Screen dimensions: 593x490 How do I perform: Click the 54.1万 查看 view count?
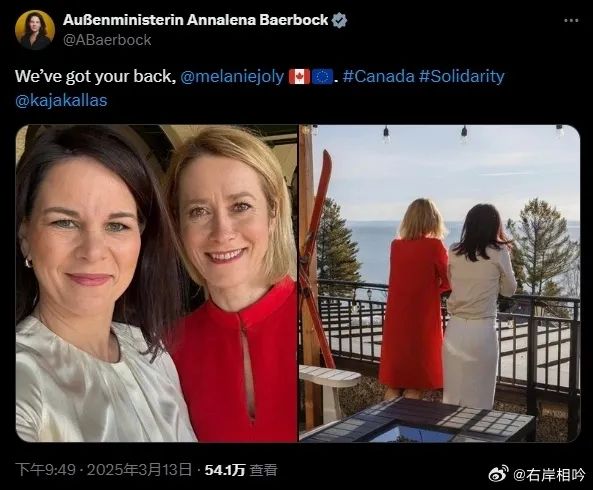241,470
